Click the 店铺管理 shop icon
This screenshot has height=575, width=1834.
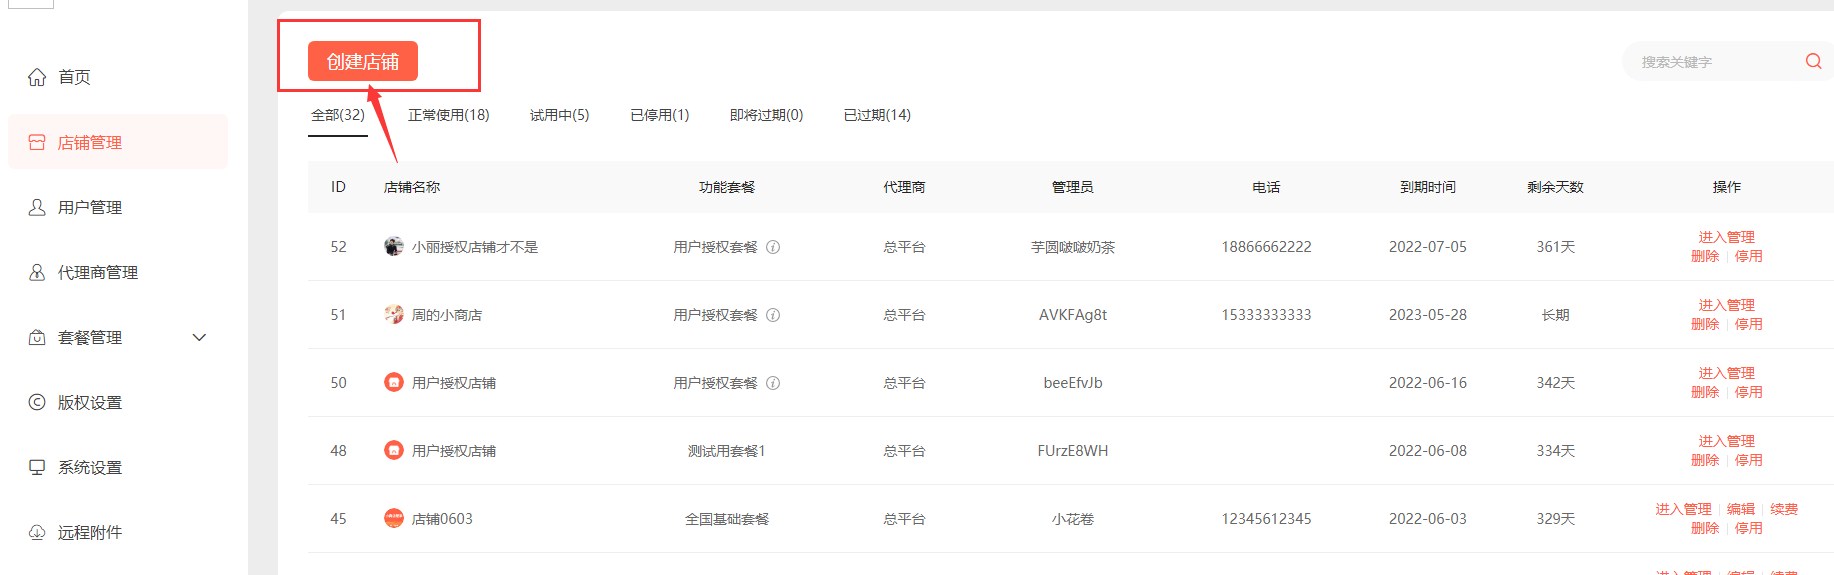pos(37,142)
